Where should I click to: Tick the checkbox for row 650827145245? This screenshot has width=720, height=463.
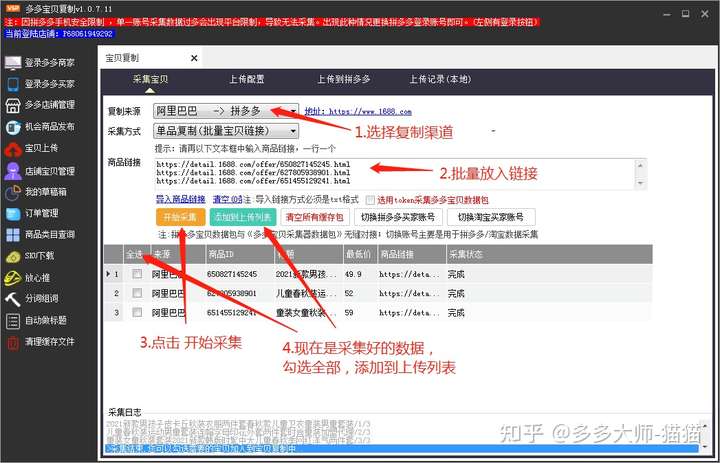pyautogui.click(x=137, y=274)
